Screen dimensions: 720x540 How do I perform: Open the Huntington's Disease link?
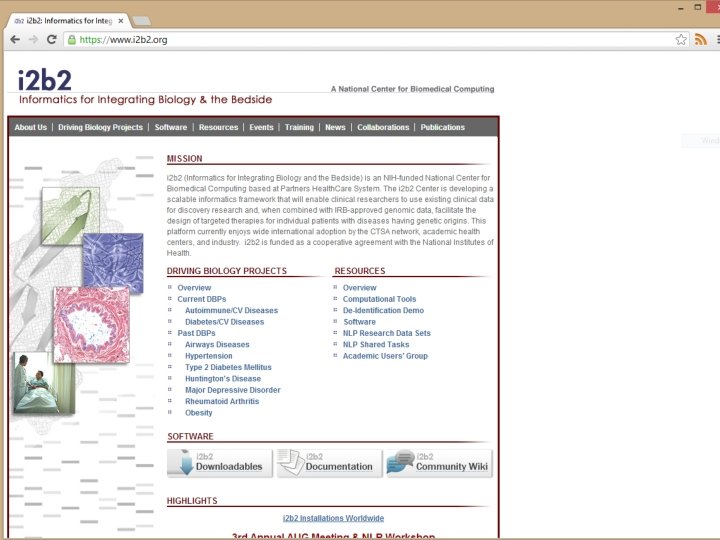point(223,378)
